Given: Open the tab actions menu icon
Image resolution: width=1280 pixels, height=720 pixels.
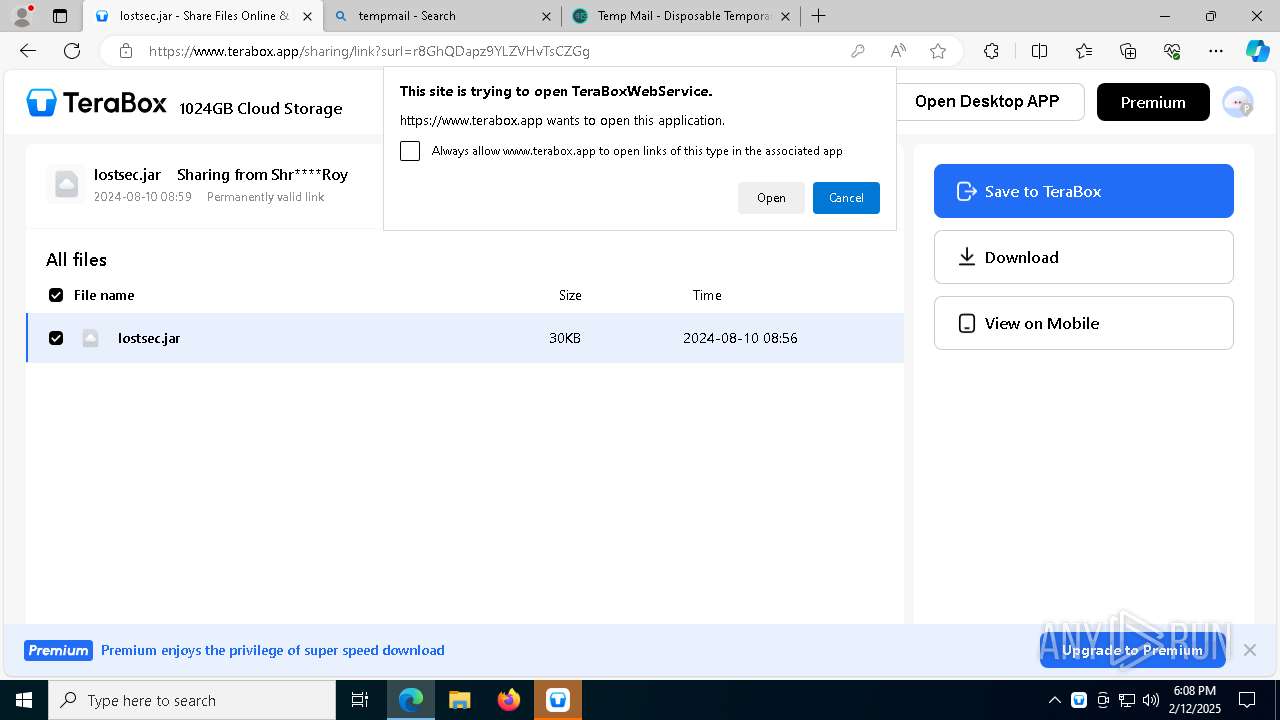Looking at the screenshot, I should tap(60, 16).
